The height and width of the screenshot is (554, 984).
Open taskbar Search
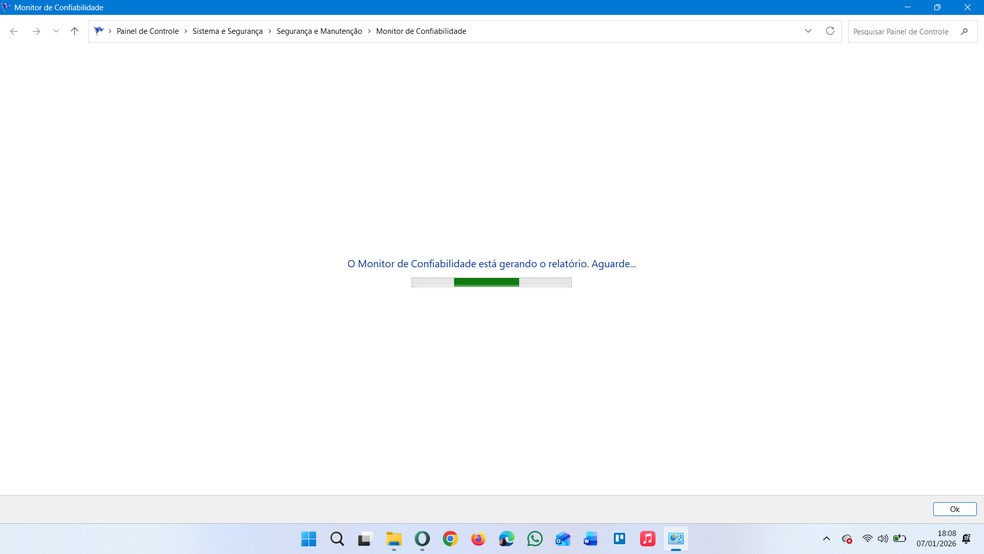[x=337, y=539]
